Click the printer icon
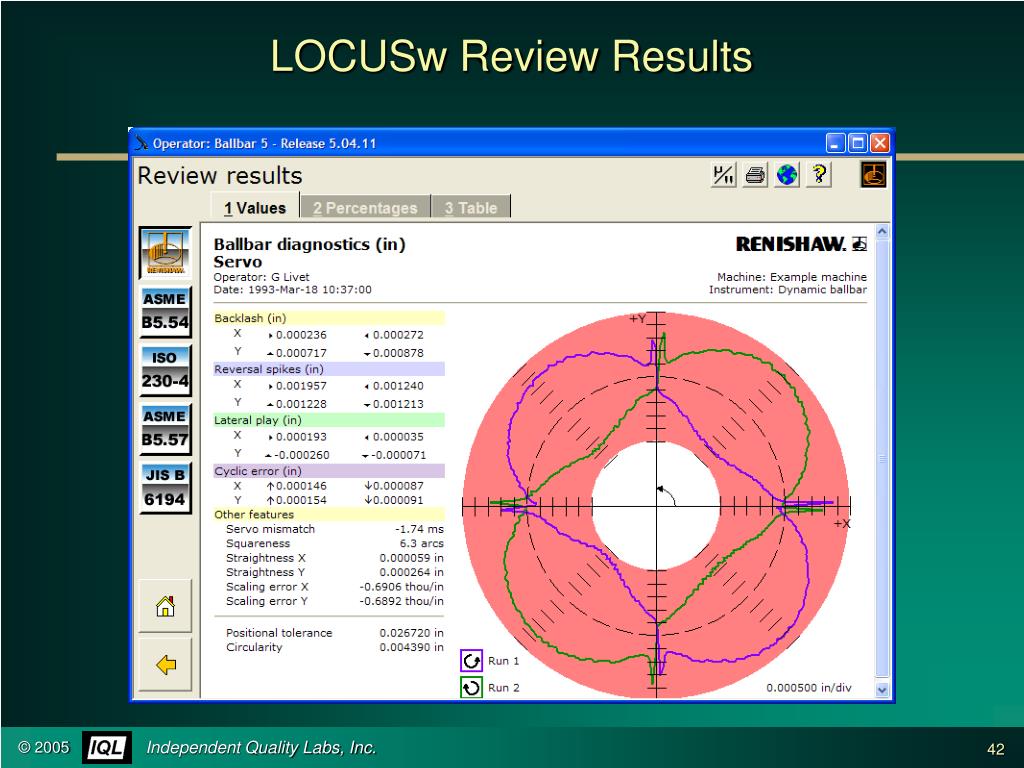Viewport: 1024px width, 768px height. pyautogui.click(x=755, y=175)
